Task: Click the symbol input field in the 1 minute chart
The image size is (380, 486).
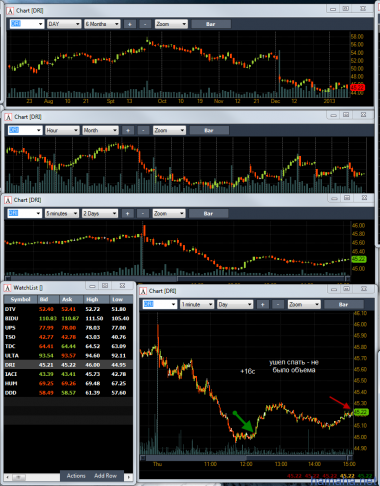Action: point(159,304)
